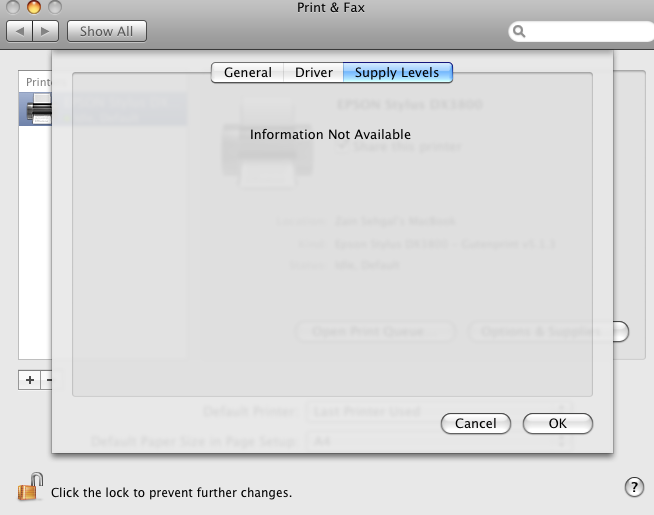Confirm with the OK button
Image resolution: width=654 pixels, height=515 pixels.
tap(557, 423)
